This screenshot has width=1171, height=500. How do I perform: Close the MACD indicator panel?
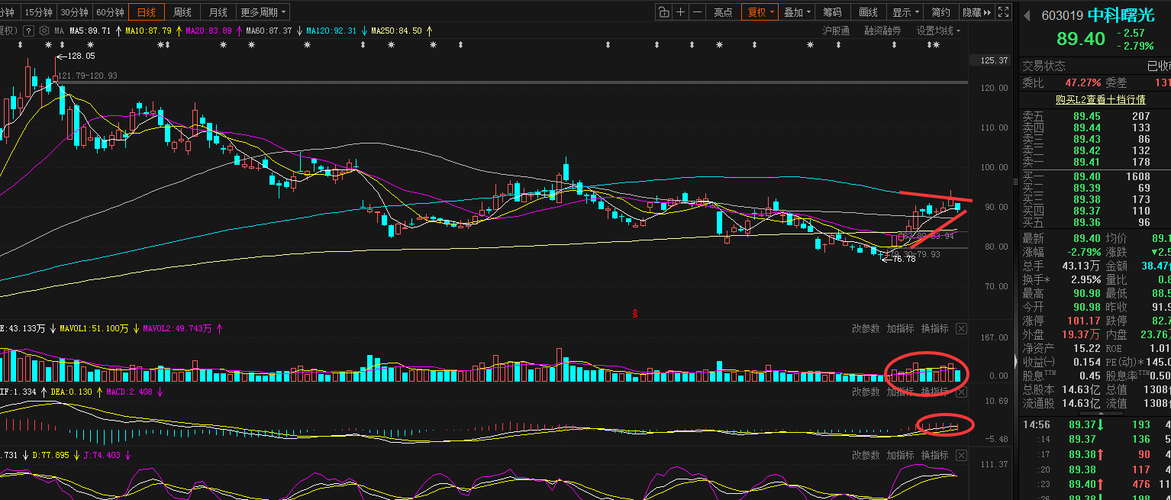coord(961,392)
